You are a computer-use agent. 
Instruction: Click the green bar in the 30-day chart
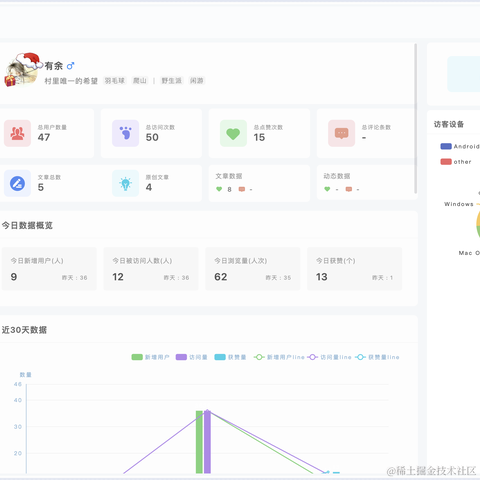(x=199, y=442)
